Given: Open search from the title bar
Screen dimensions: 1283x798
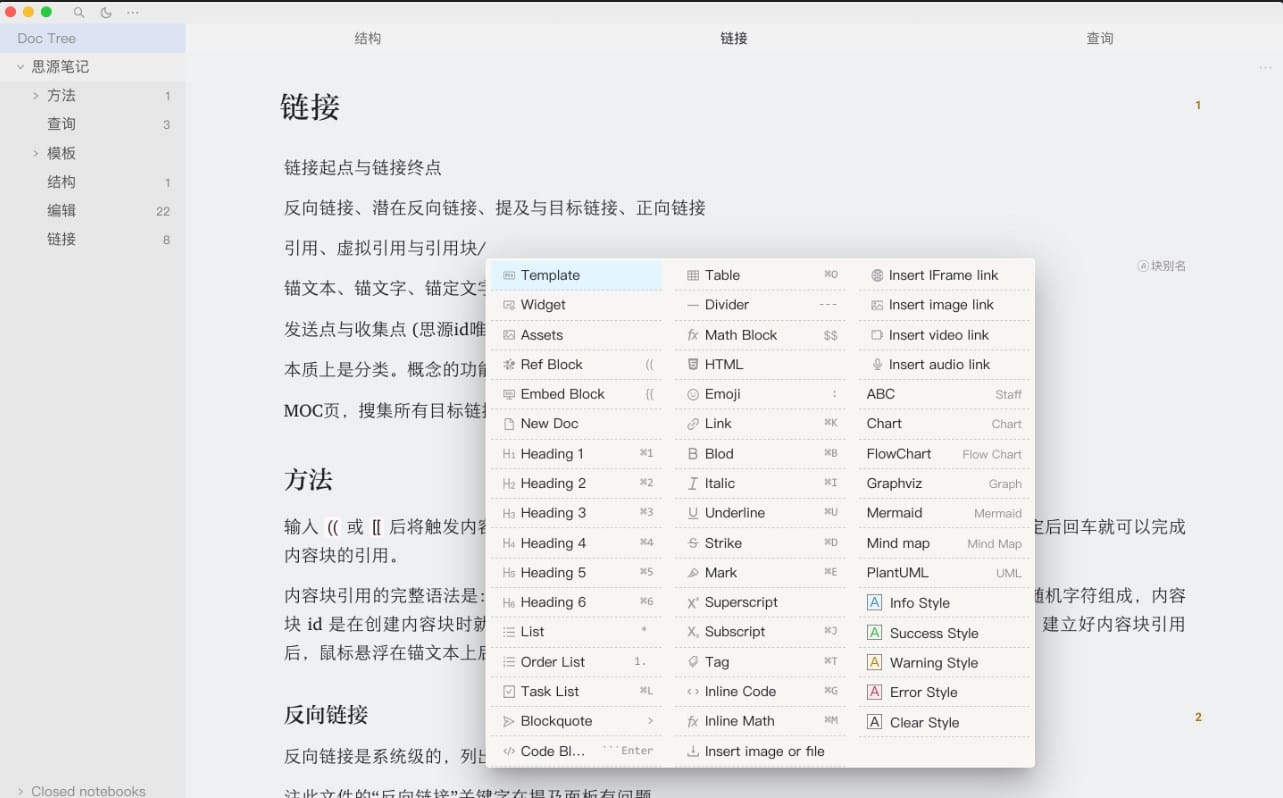Looking at the screenshot, I should coord(78,13).
